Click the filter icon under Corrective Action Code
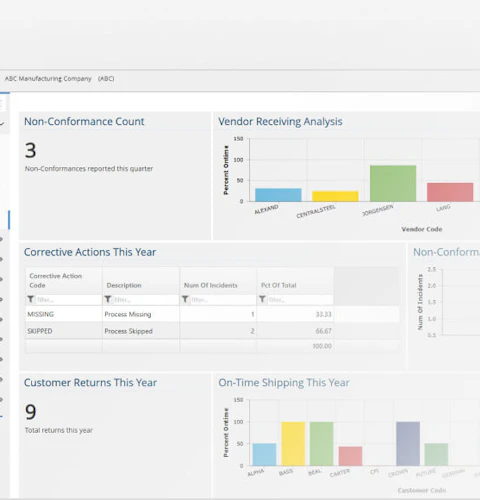 click(31, 299)
